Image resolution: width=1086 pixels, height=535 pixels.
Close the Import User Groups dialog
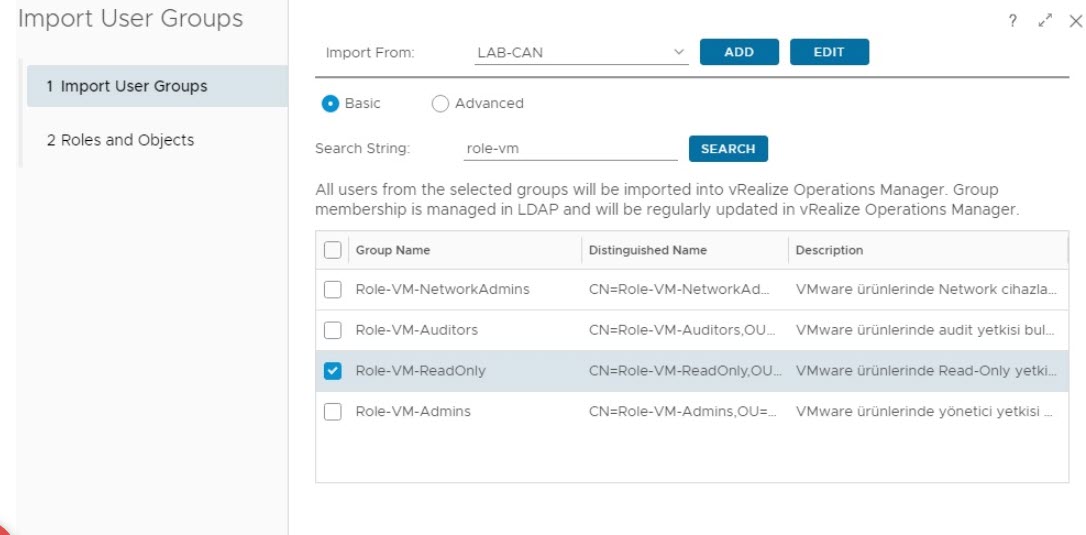[x=1075, y=21]
